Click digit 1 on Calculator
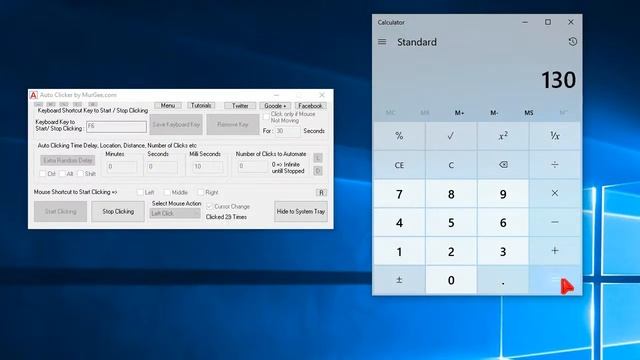 (399, 251)
